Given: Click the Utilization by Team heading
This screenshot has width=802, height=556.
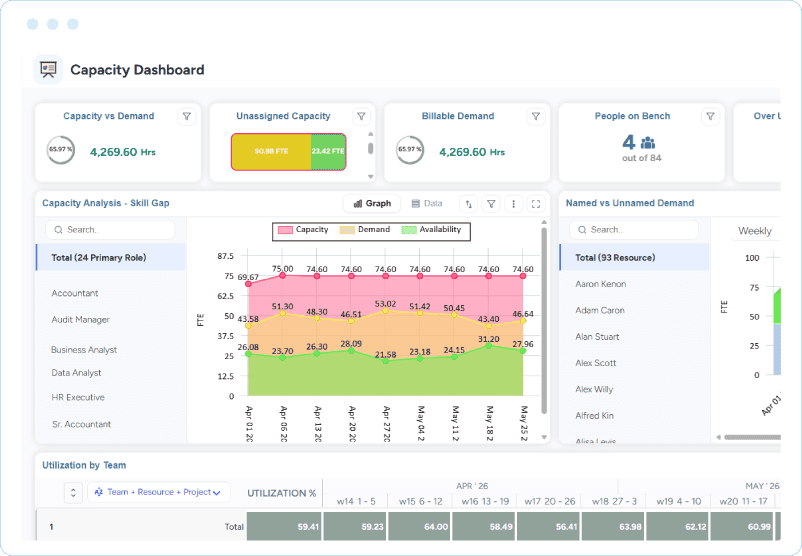Looking at the screenshot, I should click(x=84, y=465).
